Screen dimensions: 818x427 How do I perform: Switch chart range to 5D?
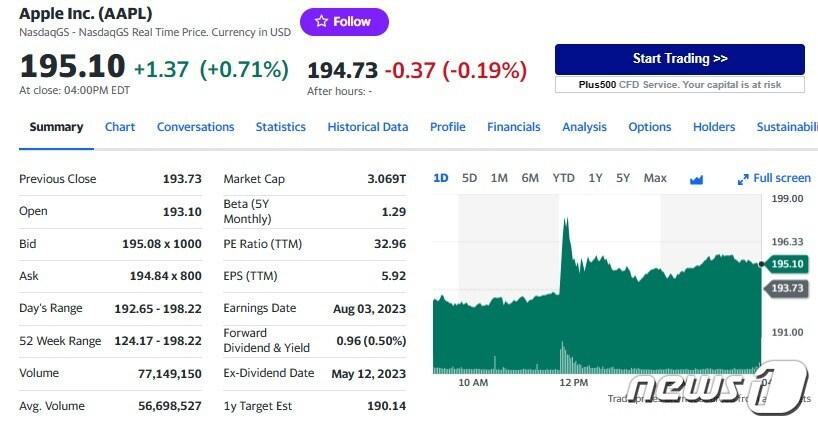(x=469, y=178)
